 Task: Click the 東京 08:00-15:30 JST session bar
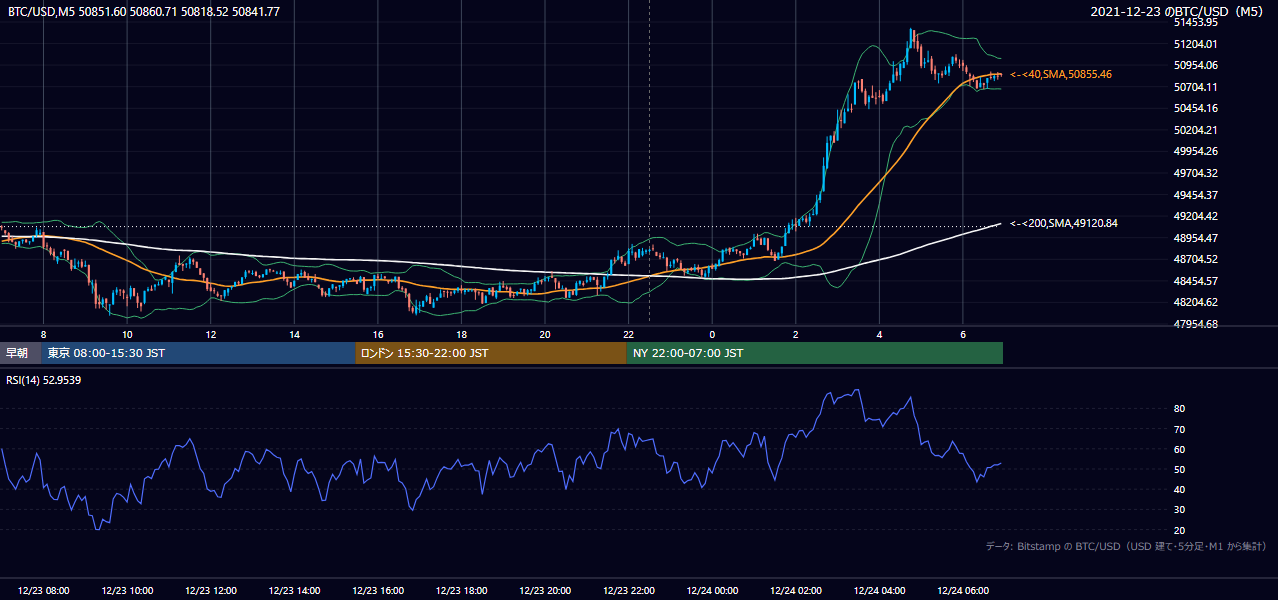pyautogui.click(x=198, y=353)
